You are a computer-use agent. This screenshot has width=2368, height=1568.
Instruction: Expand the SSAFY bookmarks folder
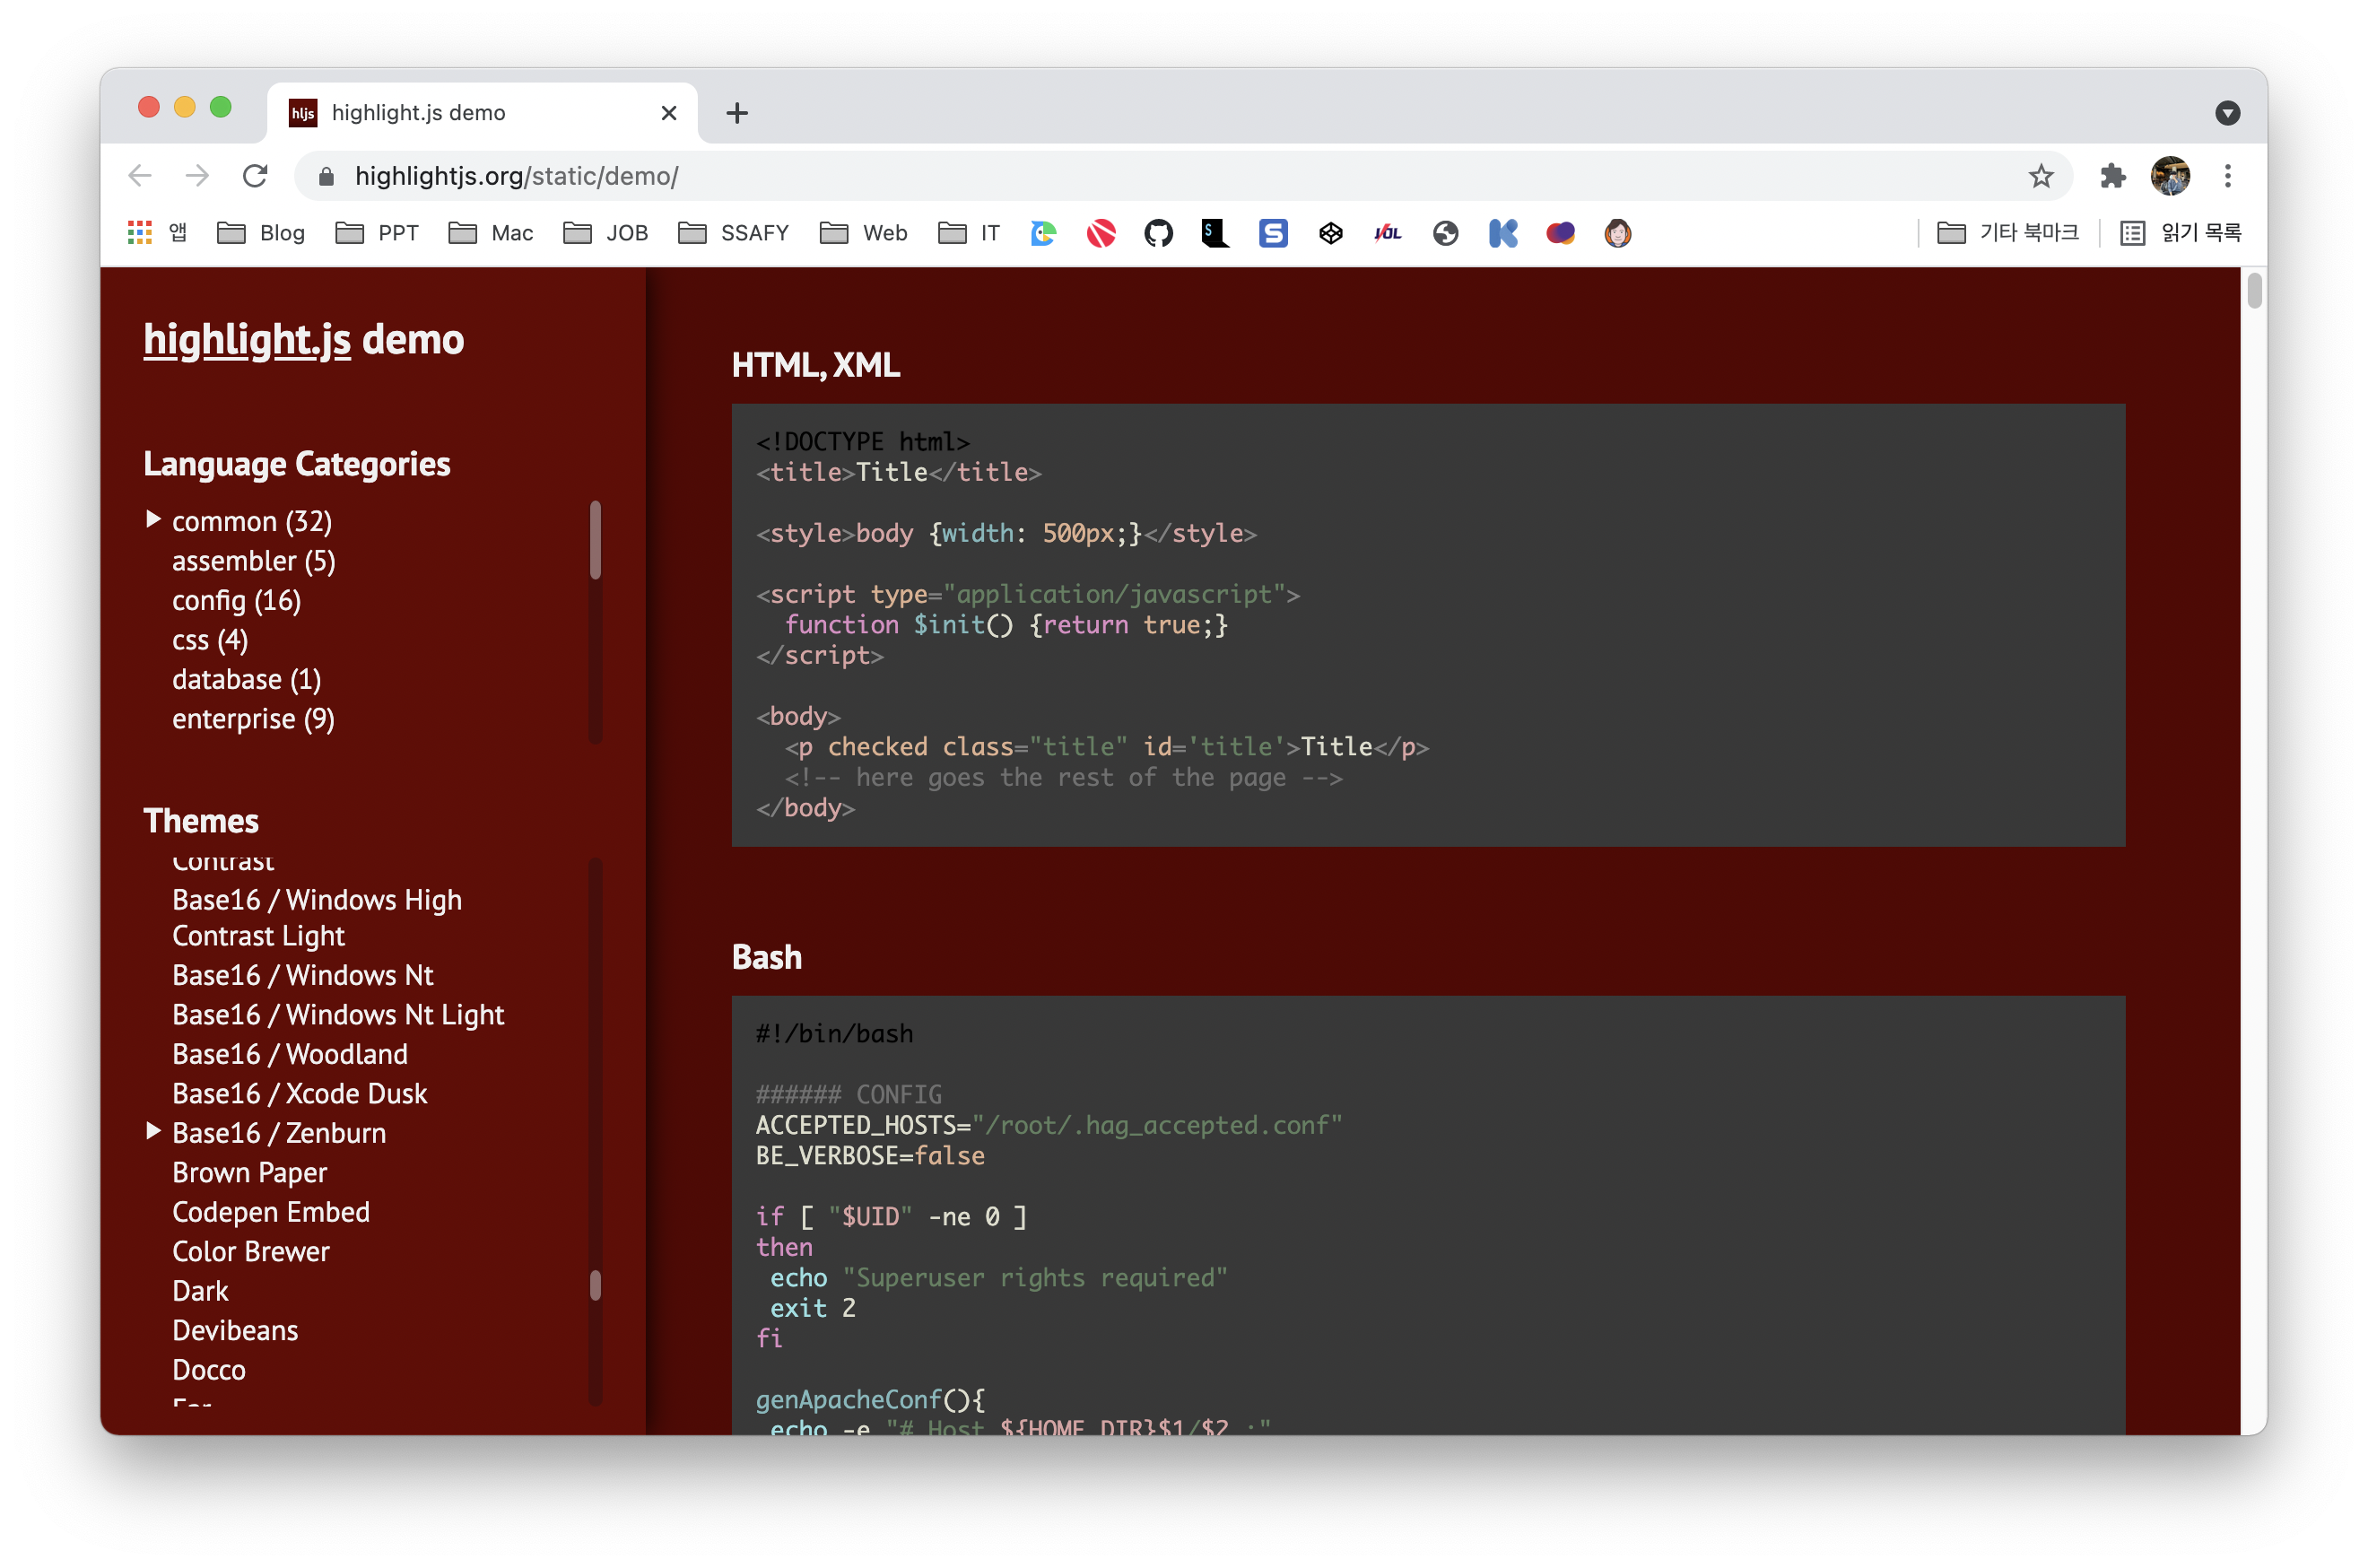[x=734, y=233]
